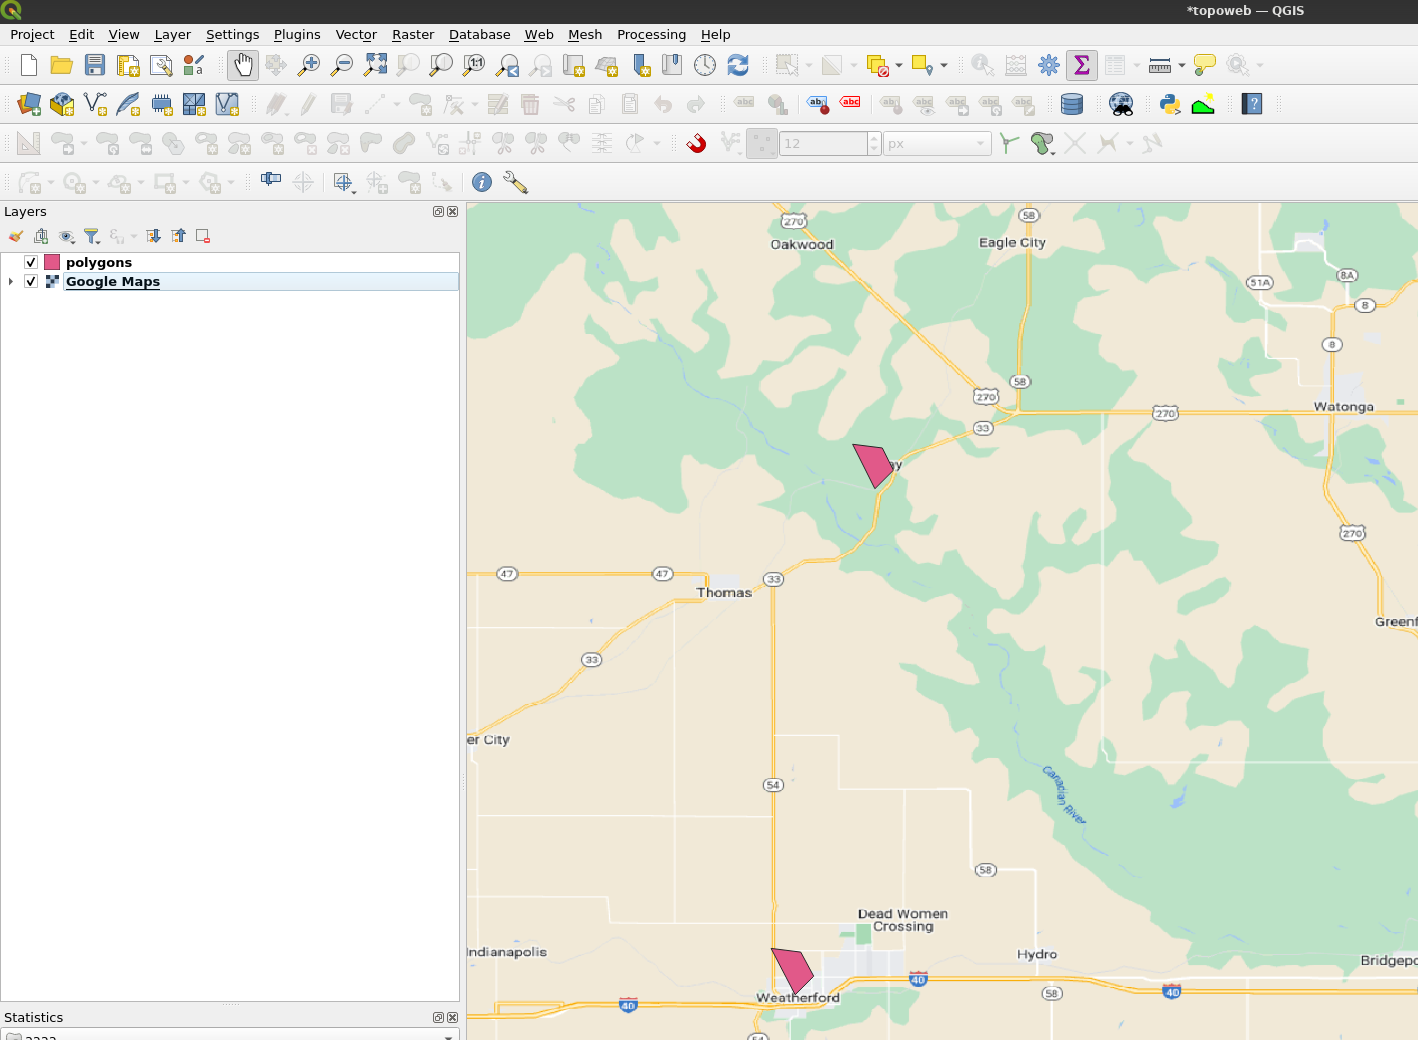Open the Data Source Manager
Viewport: 1418px width, 1040px height.
29,104
